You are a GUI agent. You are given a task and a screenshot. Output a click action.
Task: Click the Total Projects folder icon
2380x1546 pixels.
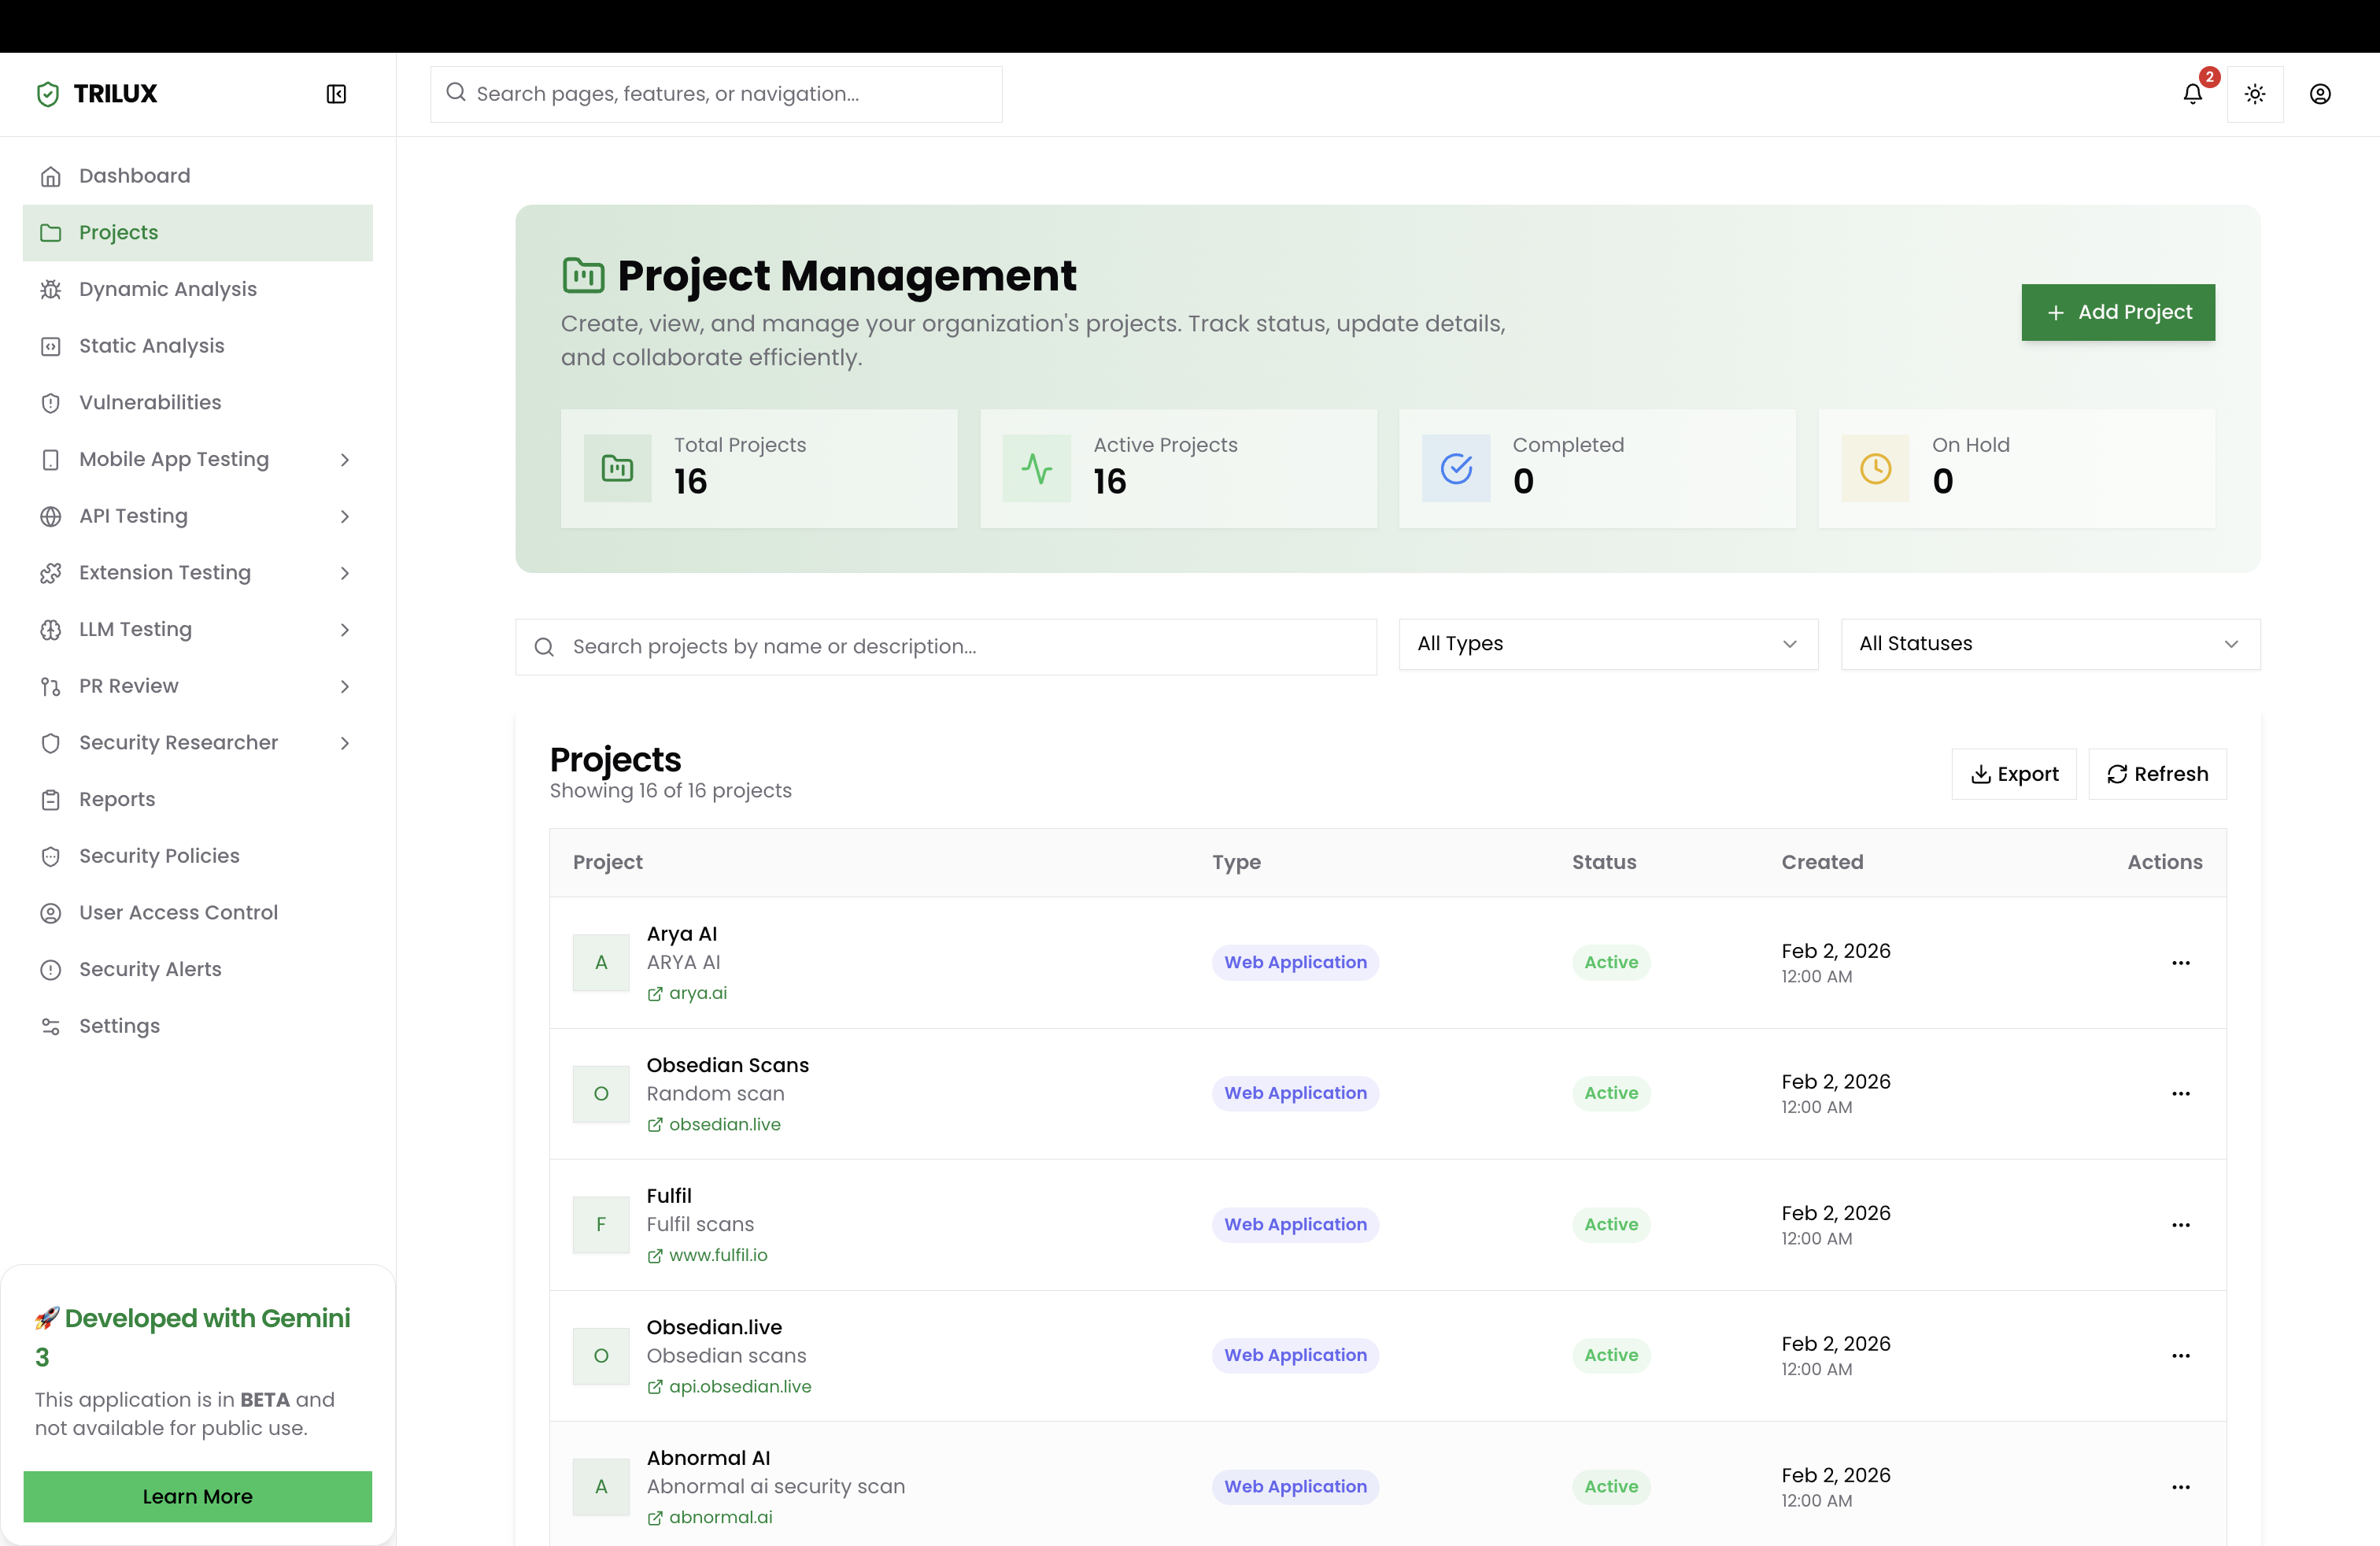tap(617, 468)
